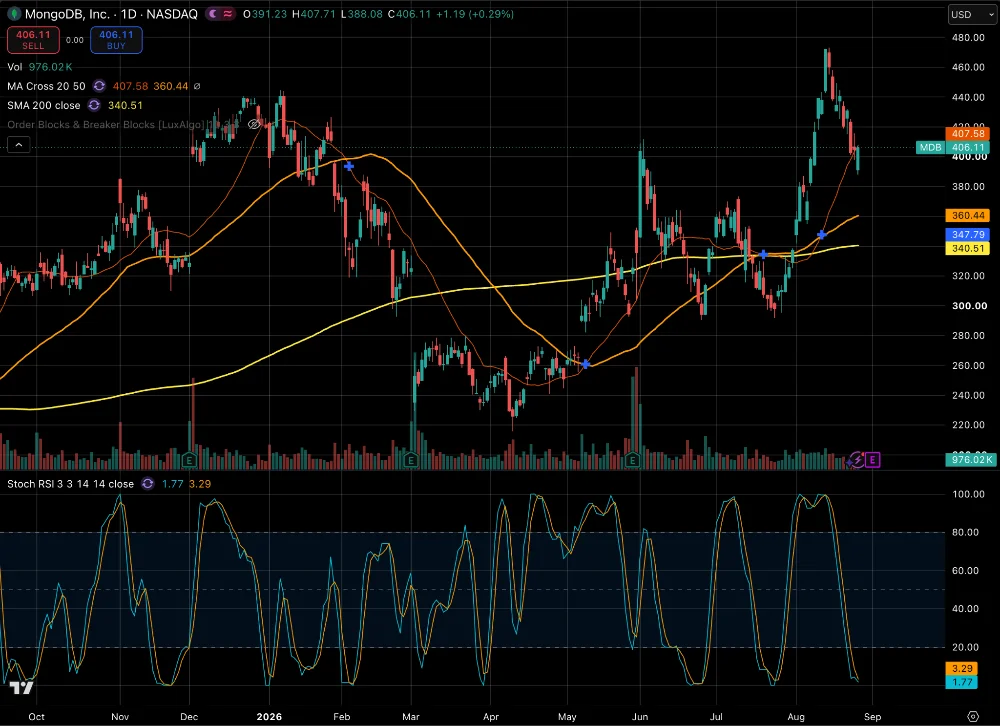
Task: Click the blue 347.79 price axis label
Action: [967, 235]
